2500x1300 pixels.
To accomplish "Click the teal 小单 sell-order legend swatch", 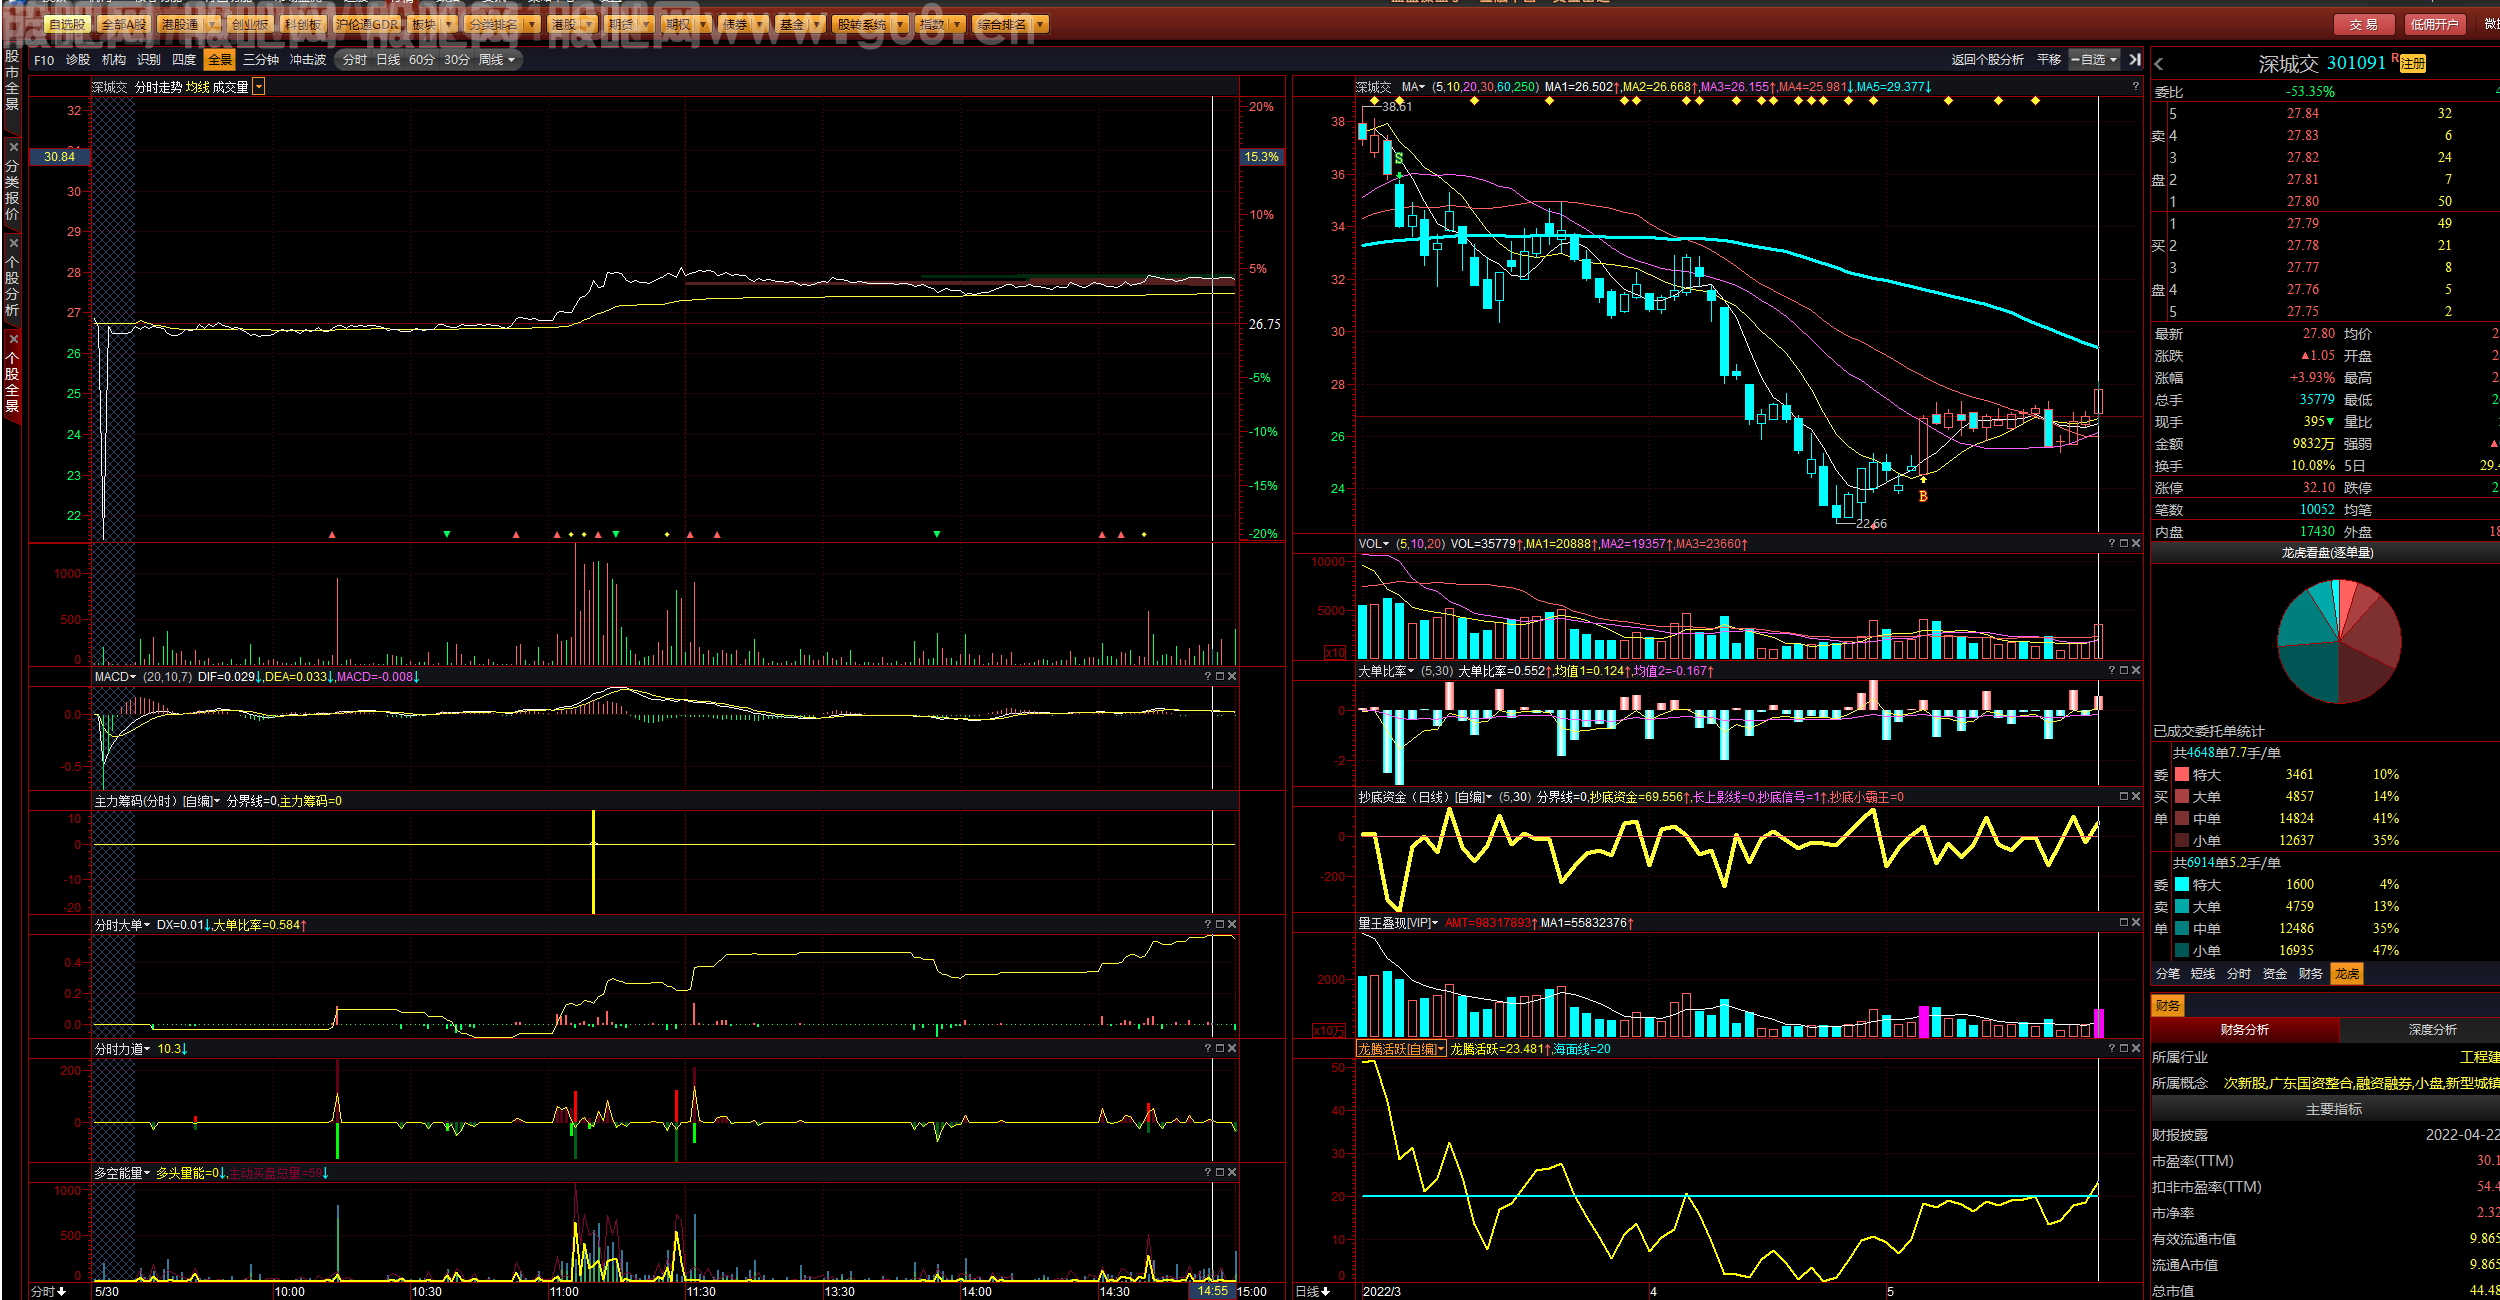I will (x=2182, y=950).
